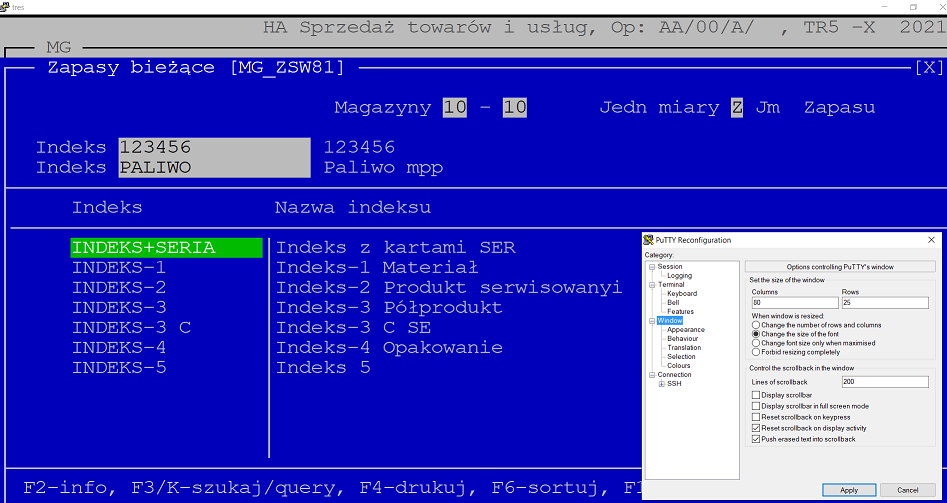The image size is (947, 503).
Task: Open the SSH category
Action: (x=674, y=383)
